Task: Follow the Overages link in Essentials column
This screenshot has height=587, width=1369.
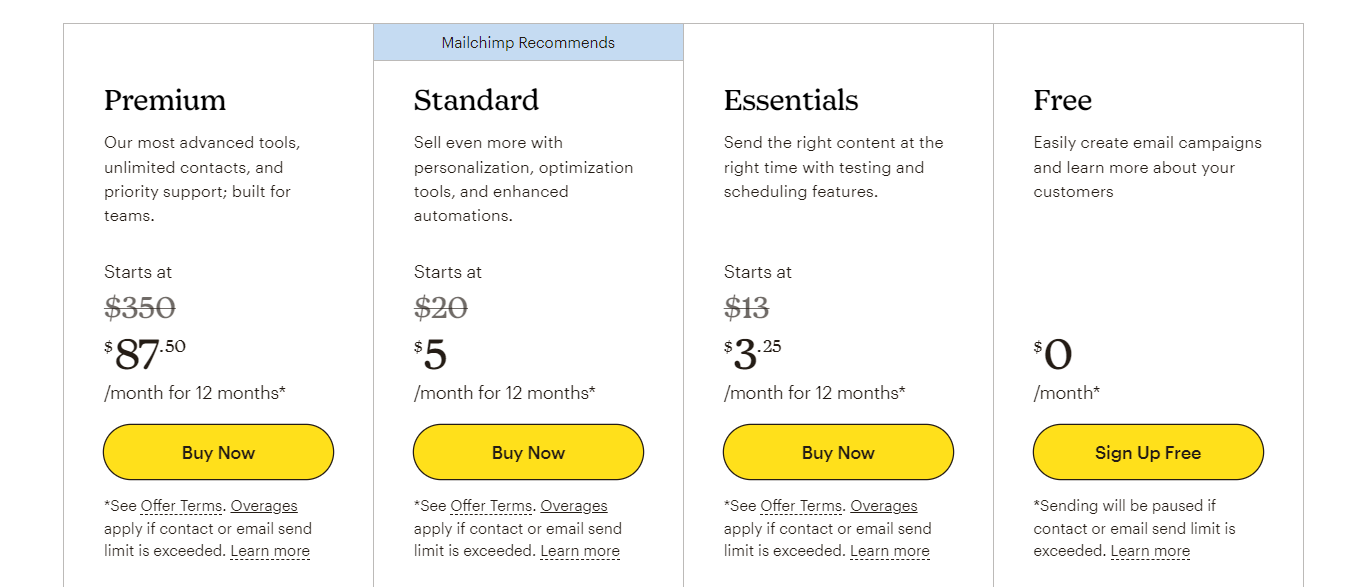Action: [x=884, y=506]
